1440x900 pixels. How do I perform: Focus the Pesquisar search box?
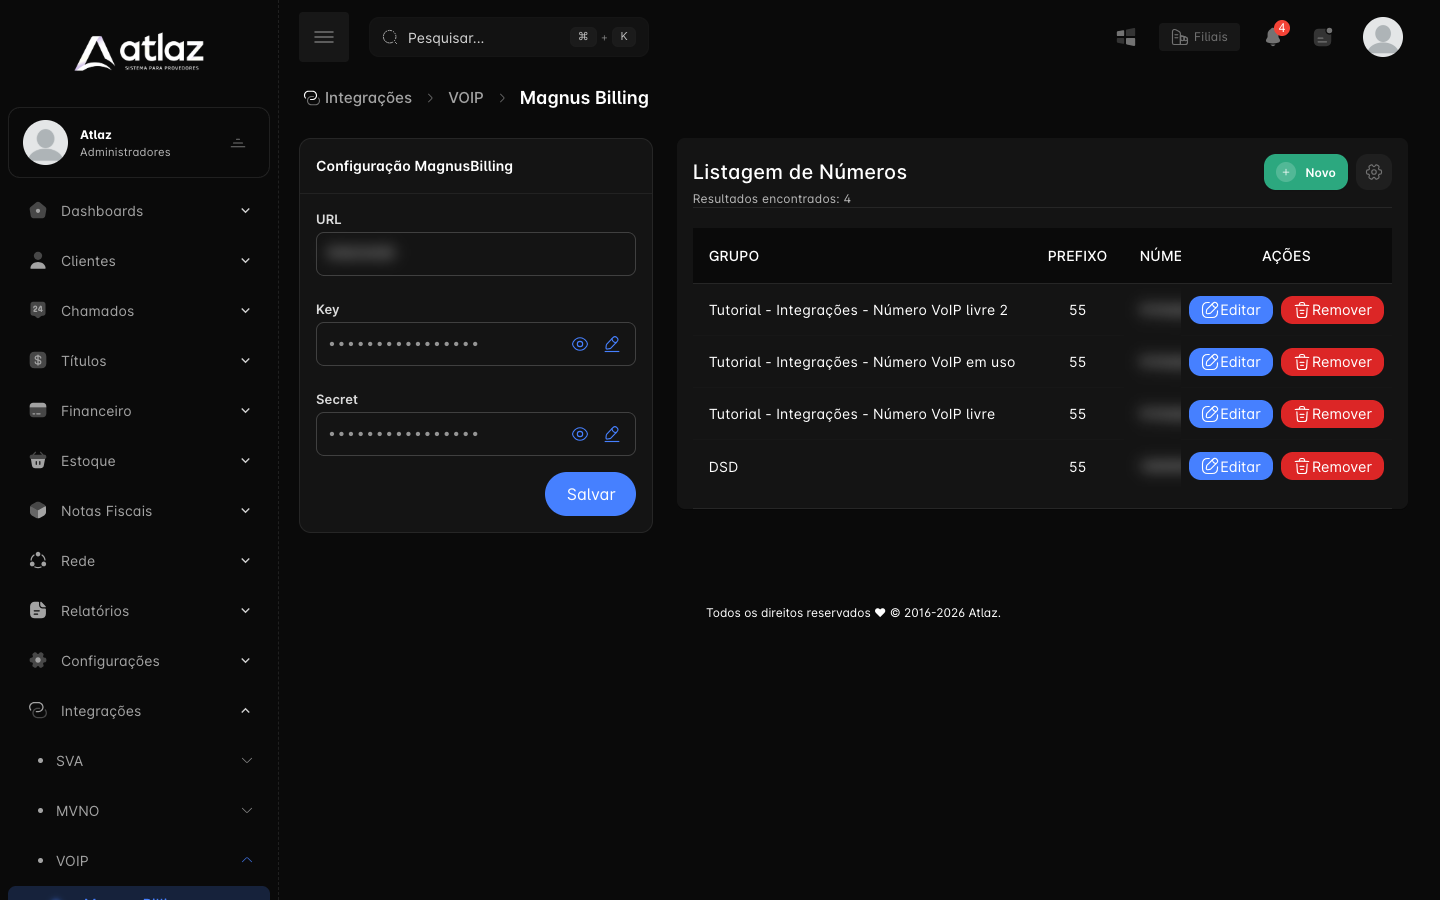pyautogui.click(x=509, y=37)
